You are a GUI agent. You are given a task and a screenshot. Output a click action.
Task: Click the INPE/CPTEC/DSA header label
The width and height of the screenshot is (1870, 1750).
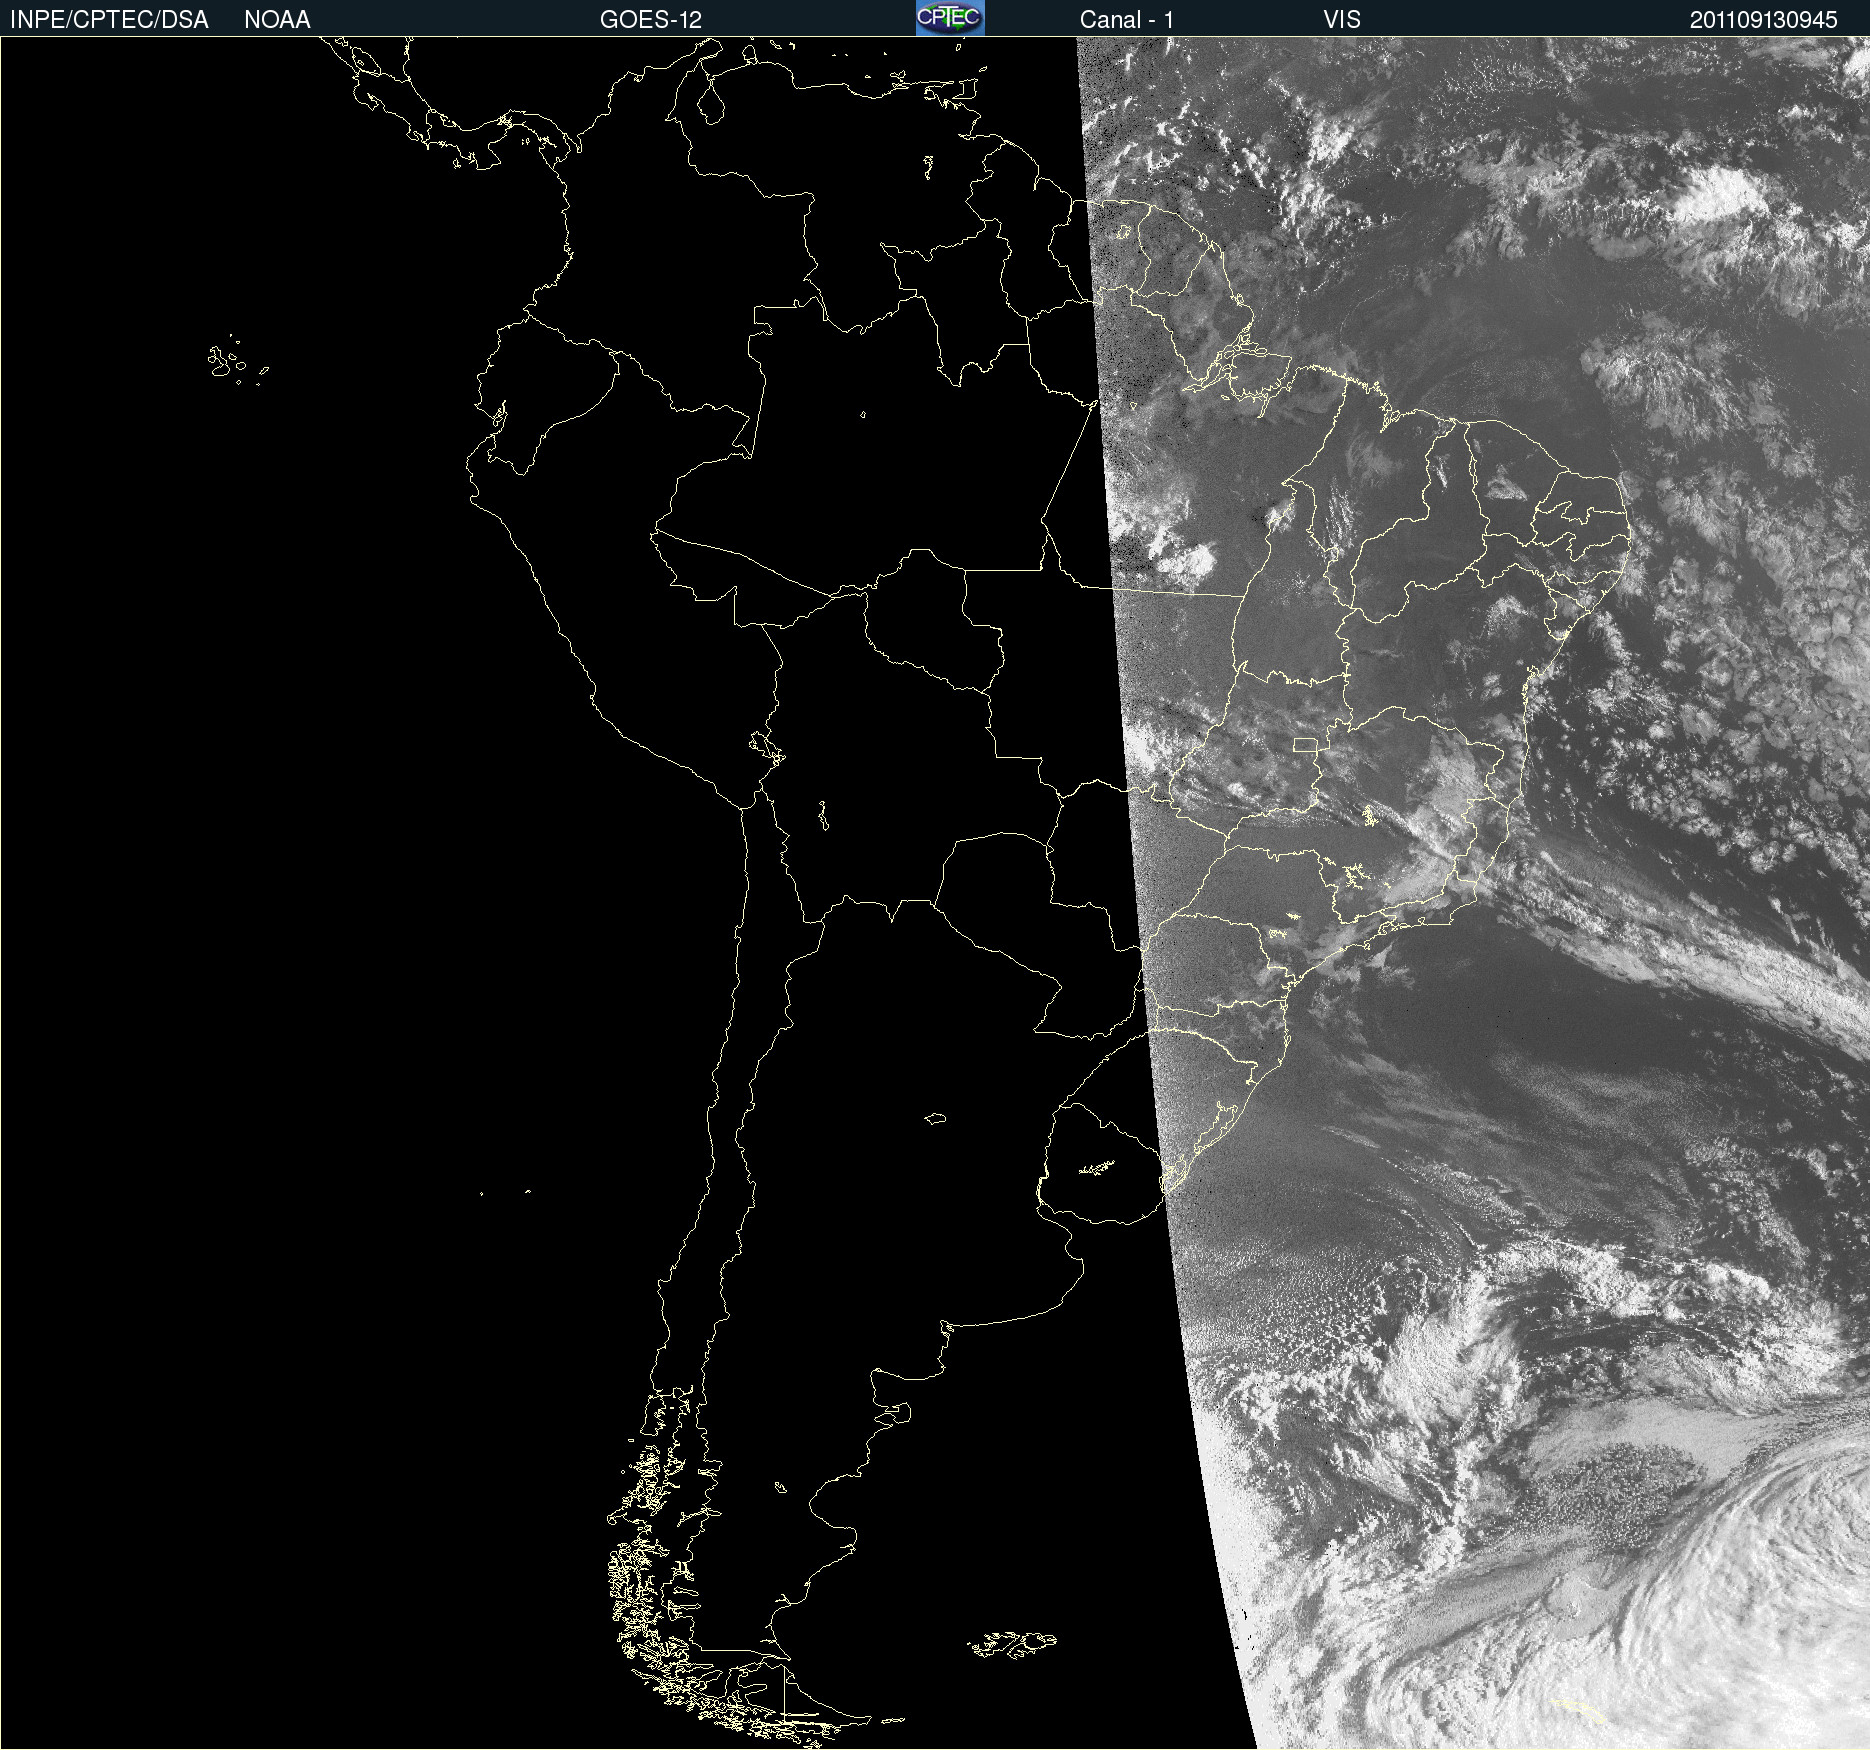point(109,20)
